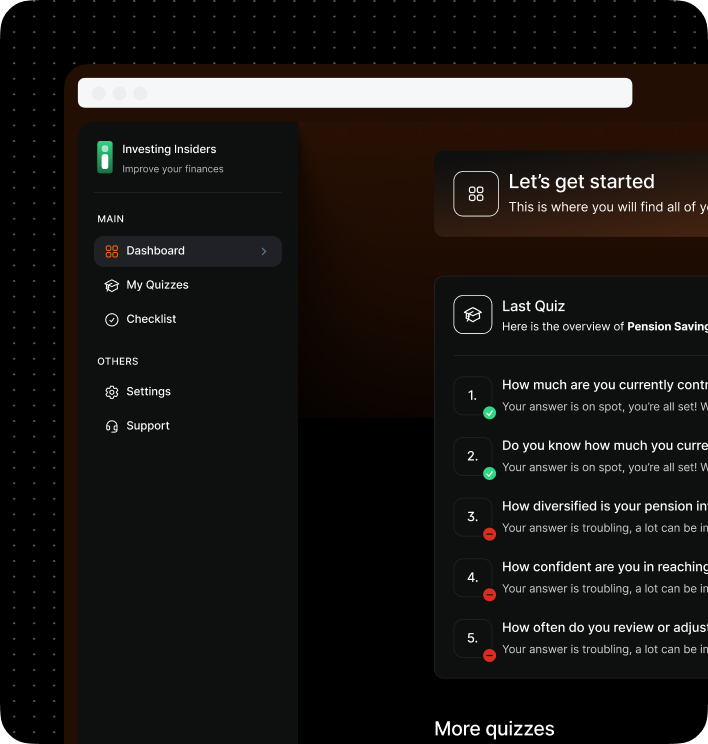The width and height of the screenshot is (708, 744).
Task: Click the Improve your finances tagline
Action: tap(173, 169)
